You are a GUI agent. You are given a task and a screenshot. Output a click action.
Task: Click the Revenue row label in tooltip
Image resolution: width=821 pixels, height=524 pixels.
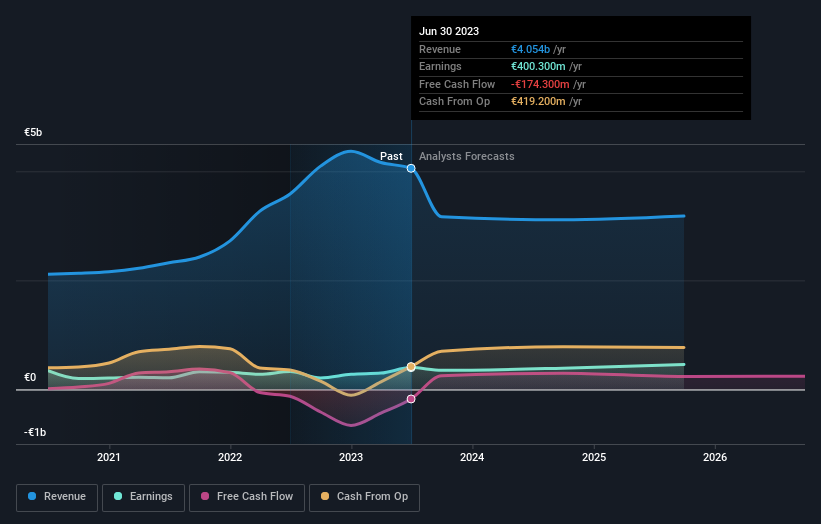point(440,49)
